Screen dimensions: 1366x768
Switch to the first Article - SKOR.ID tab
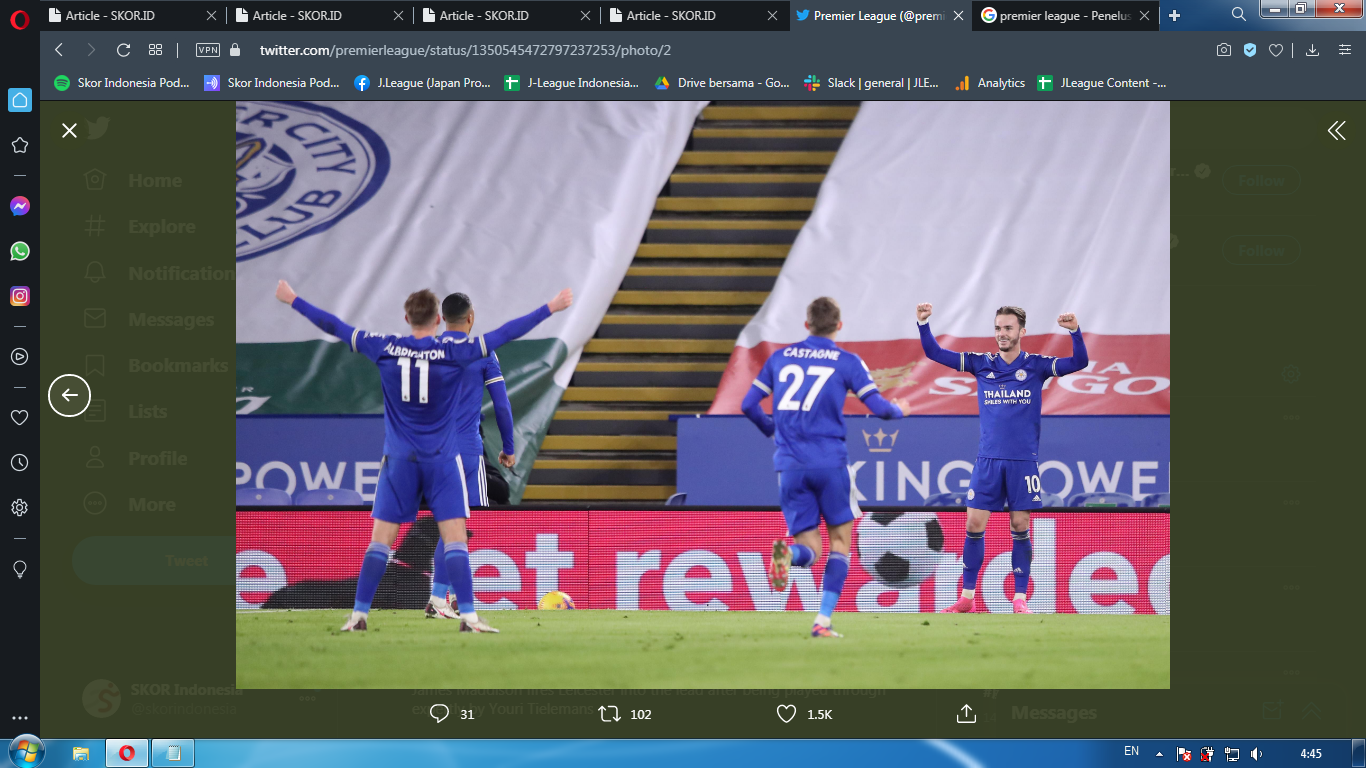coord(133,15)
